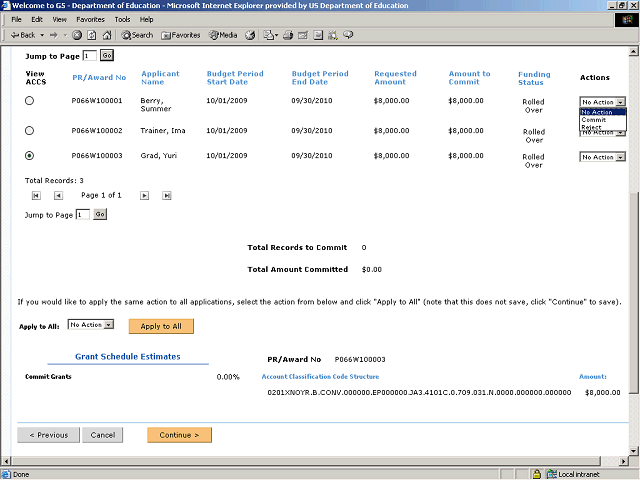Go to previous page of records
640x480 pixels.
(x=58, y=196)
